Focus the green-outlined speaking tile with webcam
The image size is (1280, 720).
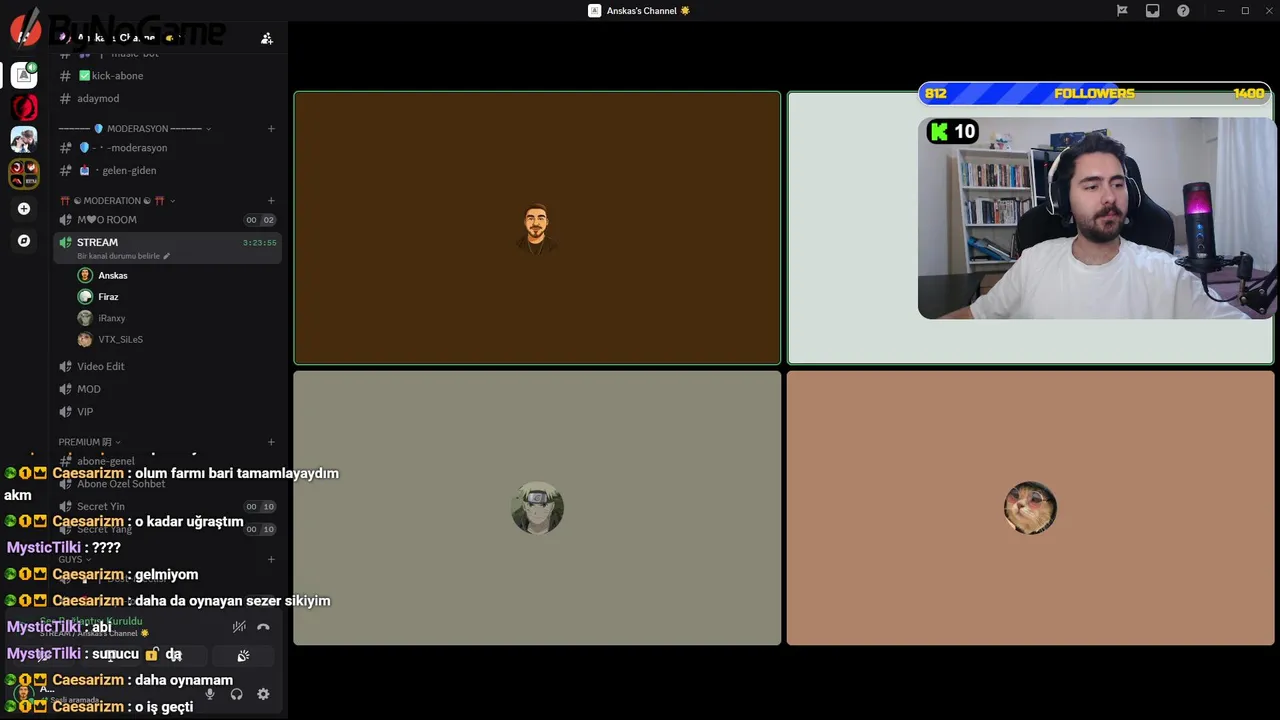click(x=1030, y=228)
